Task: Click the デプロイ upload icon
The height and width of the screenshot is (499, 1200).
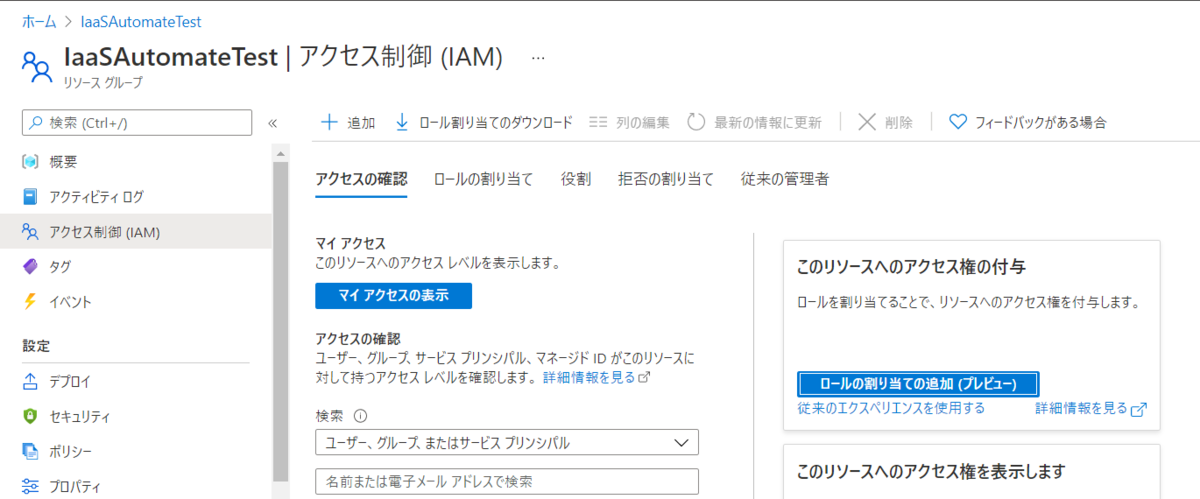Action: tap(30, 382)
